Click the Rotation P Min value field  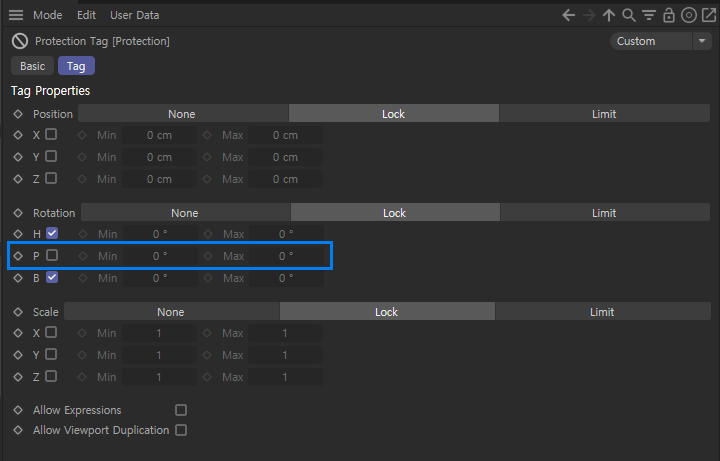[x=160, y=256]
